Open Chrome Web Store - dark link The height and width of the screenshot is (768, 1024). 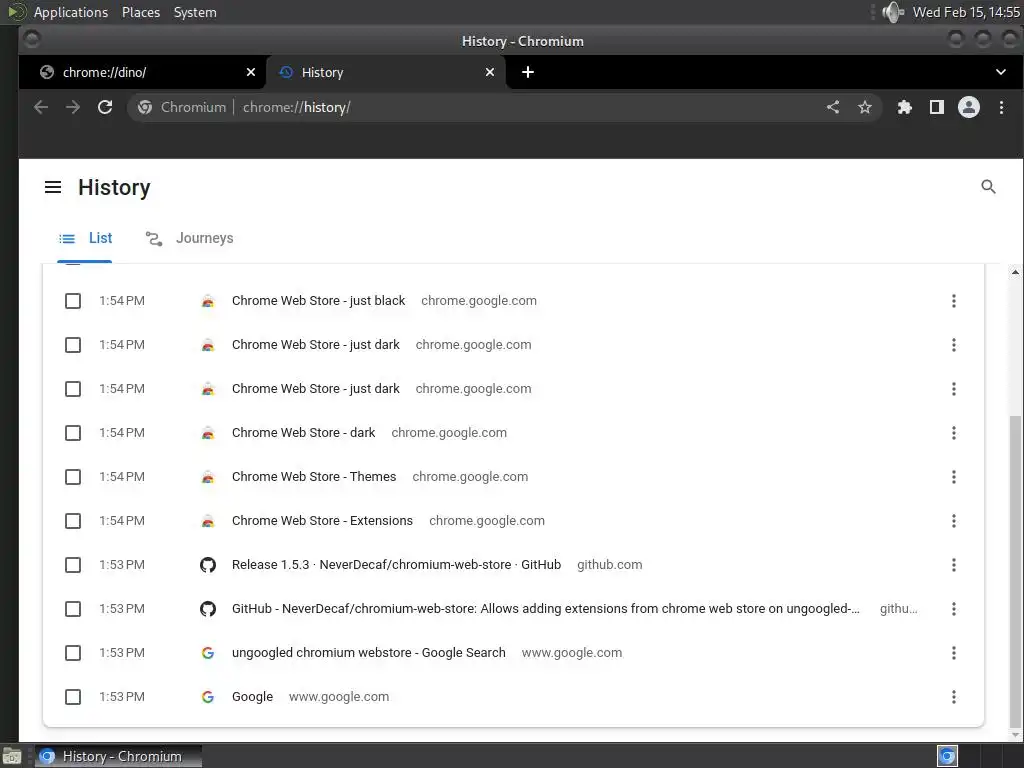click(x=304, y=433)
